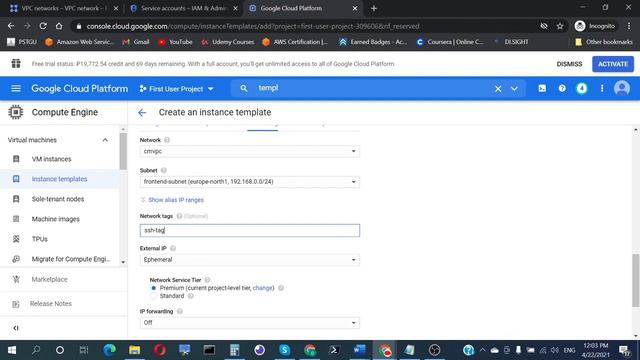The height and width of the screenshot is (360, 640).
Task: Open the Udemy Courses bookmark
Action: click(x=228, y=42)
